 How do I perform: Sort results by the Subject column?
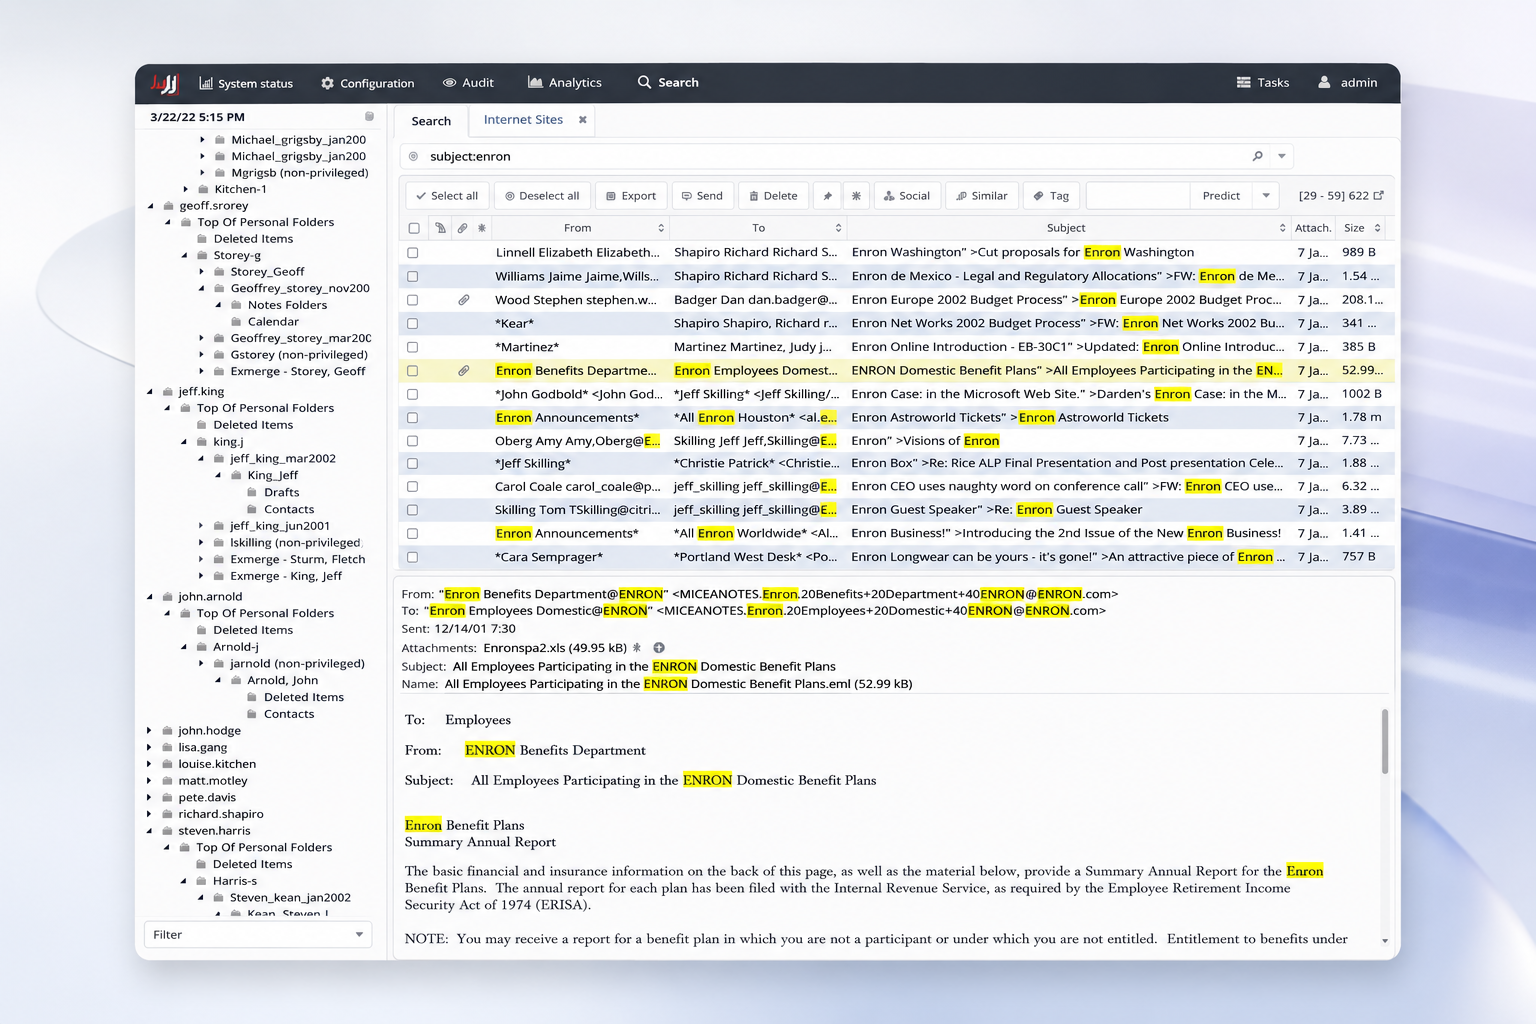coord(1066,228)
